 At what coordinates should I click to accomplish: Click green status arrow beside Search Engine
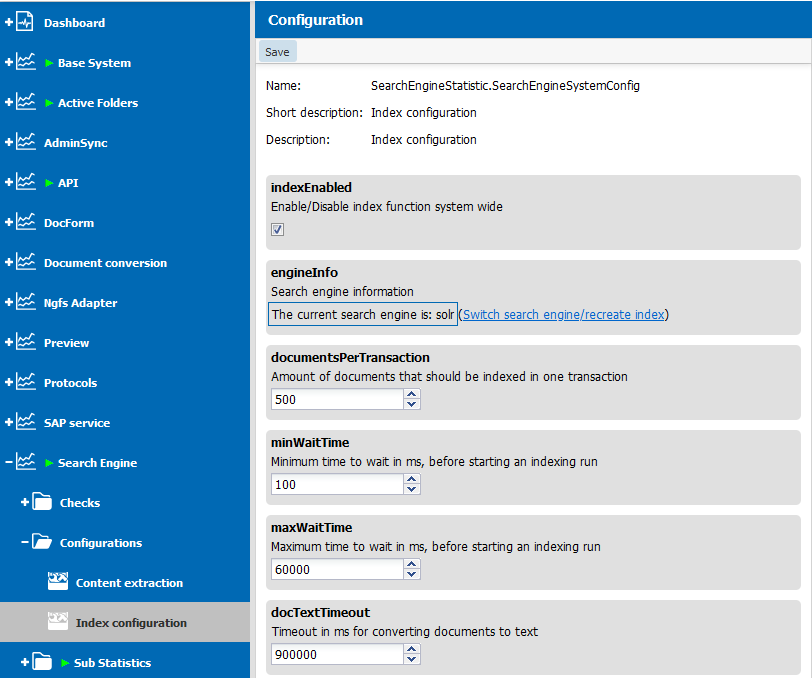(49, 463)
